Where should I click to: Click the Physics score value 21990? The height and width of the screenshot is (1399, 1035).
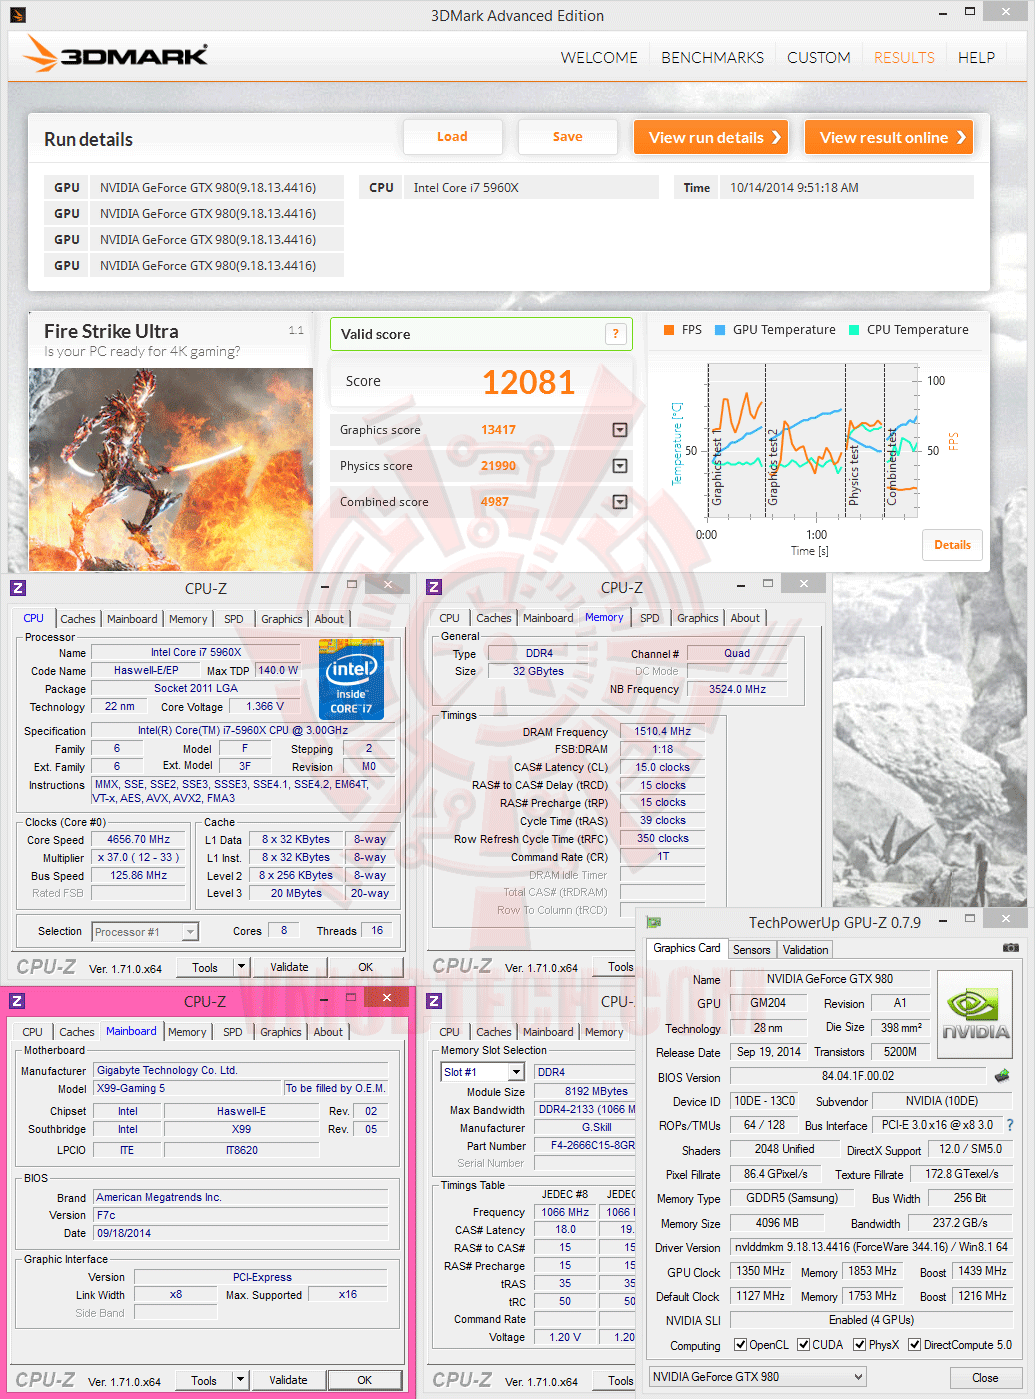point(498,466)
